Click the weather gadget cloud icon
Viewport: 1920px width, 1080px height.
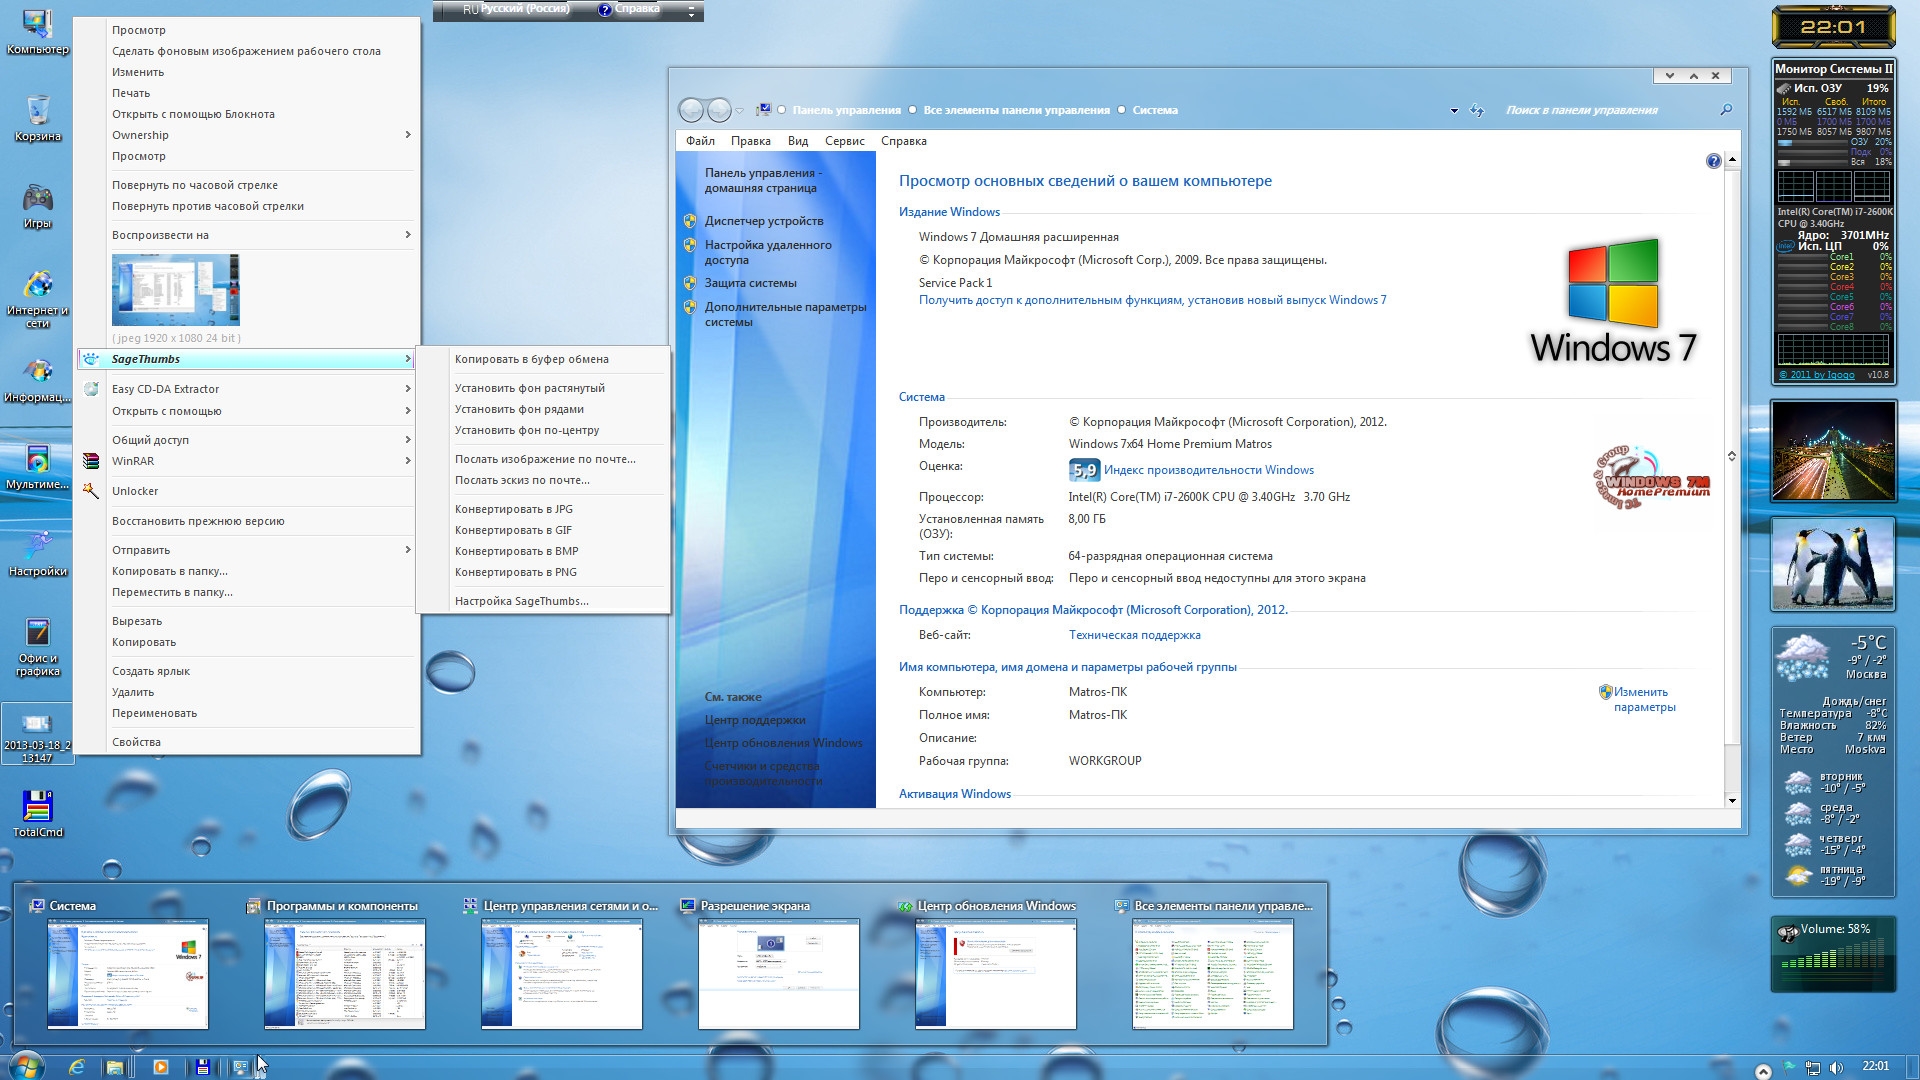coord(1802,657)
